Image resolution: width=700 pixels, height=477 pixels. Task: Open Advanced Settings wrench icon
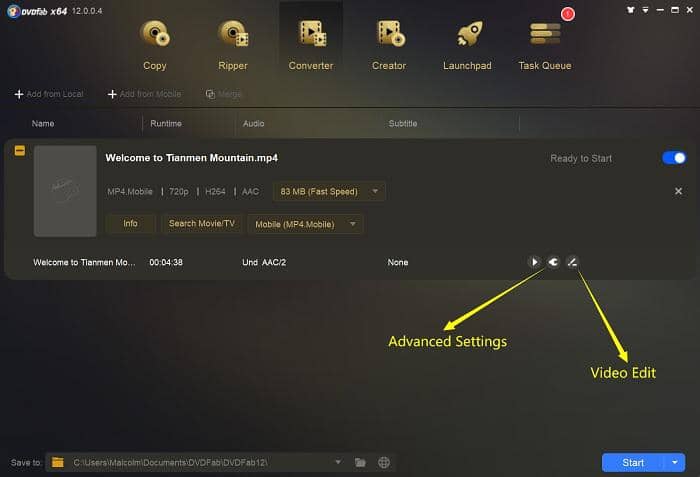tap(553, 262)
